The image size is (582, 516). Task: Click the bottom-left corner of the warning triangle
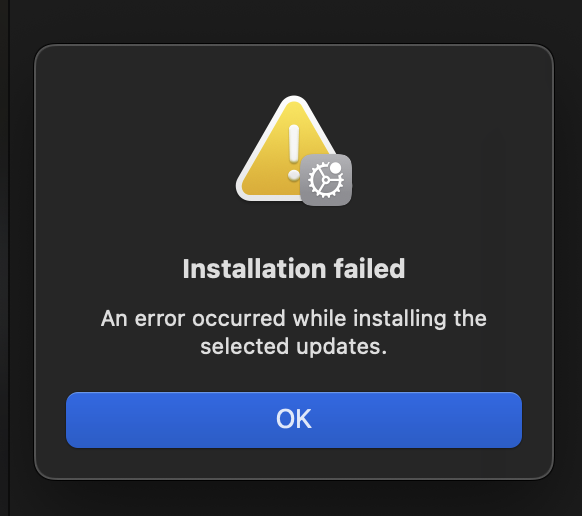click(x=244, y=192)
